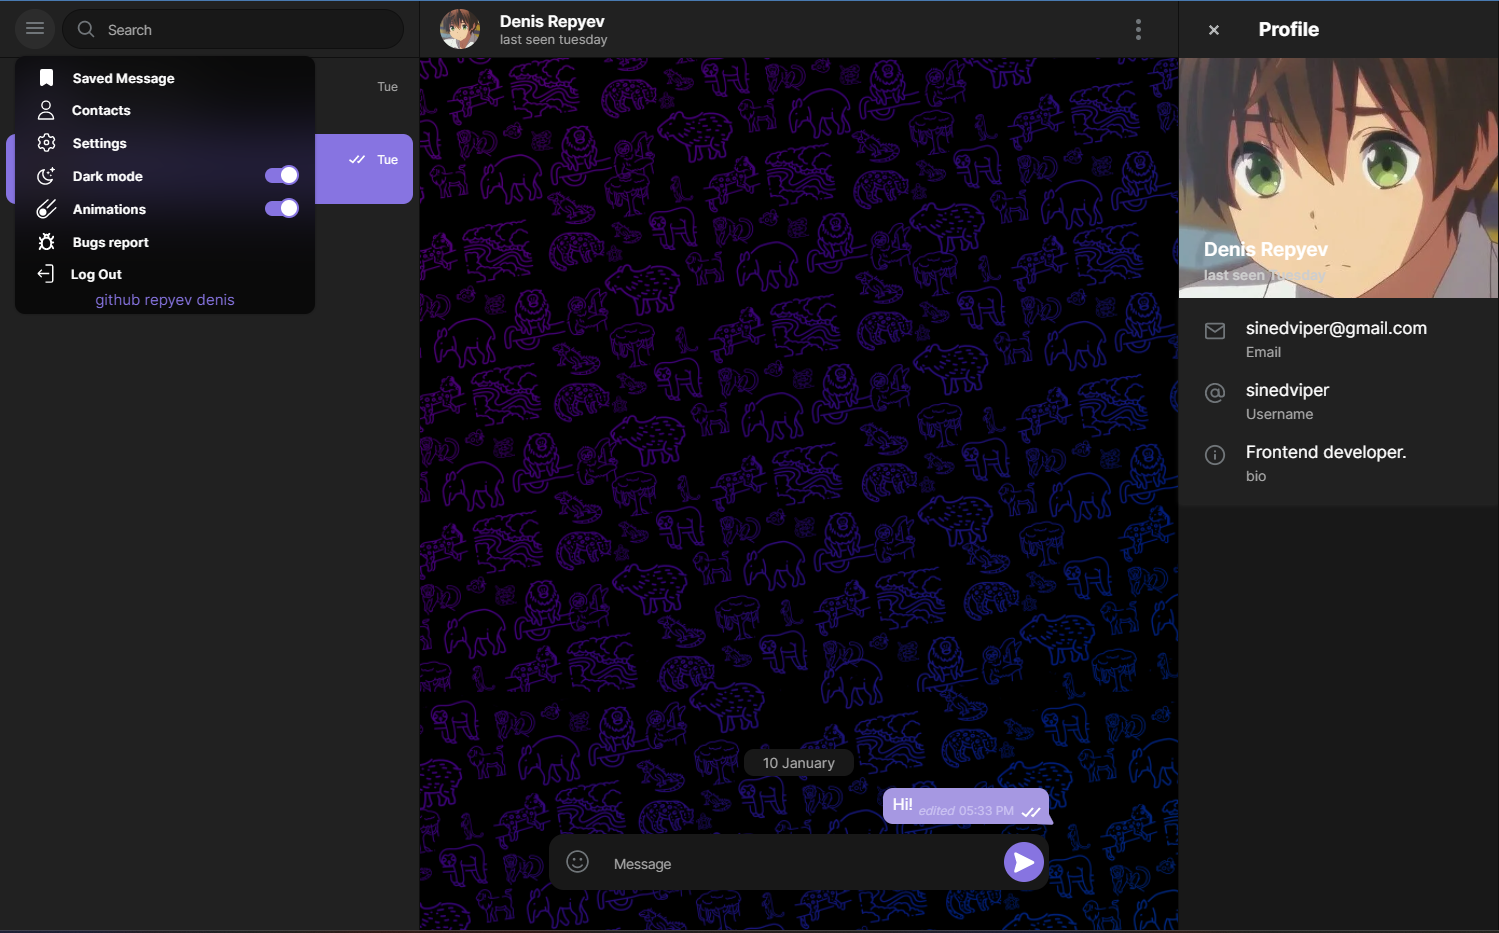Disable the Dark mode toggle
This screenshot has height=933, width=1499.
[x=281, y=176]
